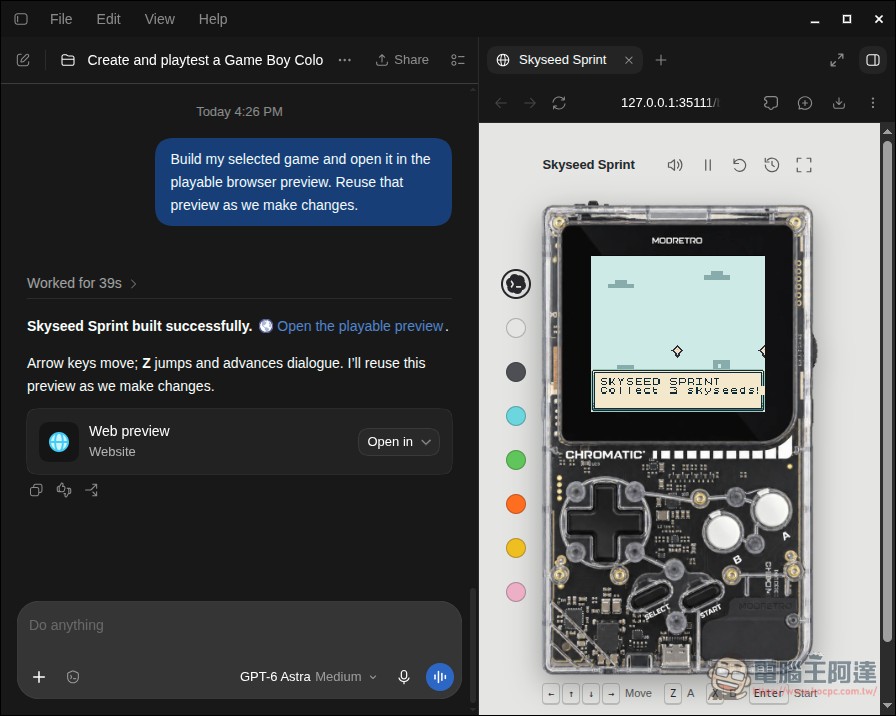
Task: Choose the pink shell color
Action: point(516,592)
